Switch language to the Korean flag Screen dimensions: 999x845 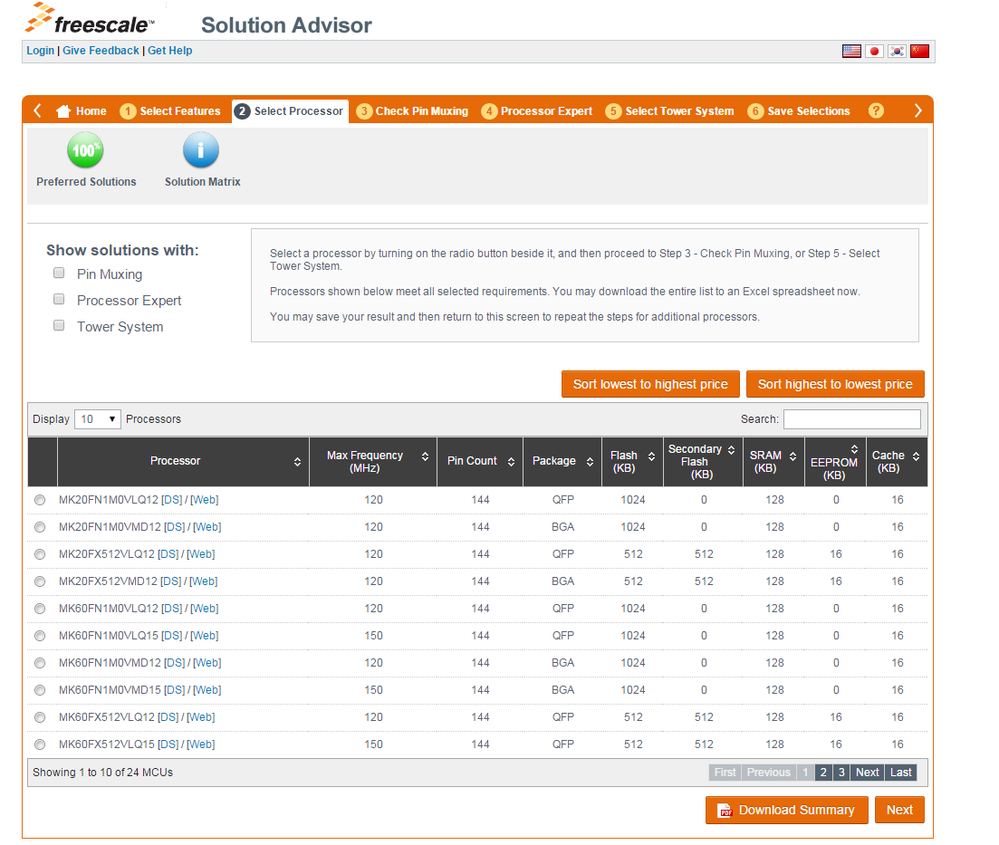[896, 51]
